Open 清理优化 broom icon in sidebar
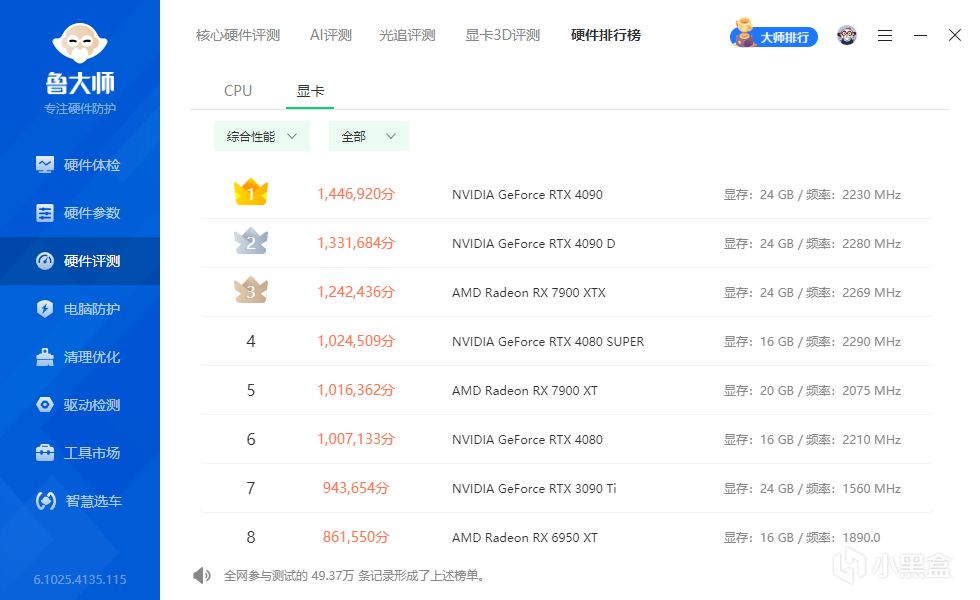The width and height of the screenshot is (980, 600). click(45, 357)
